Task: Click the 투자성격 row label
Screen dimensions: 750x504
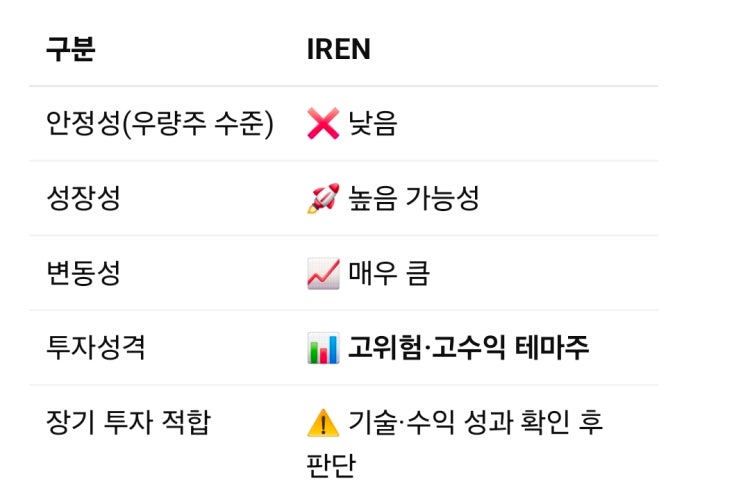Action: coord(95,348)
